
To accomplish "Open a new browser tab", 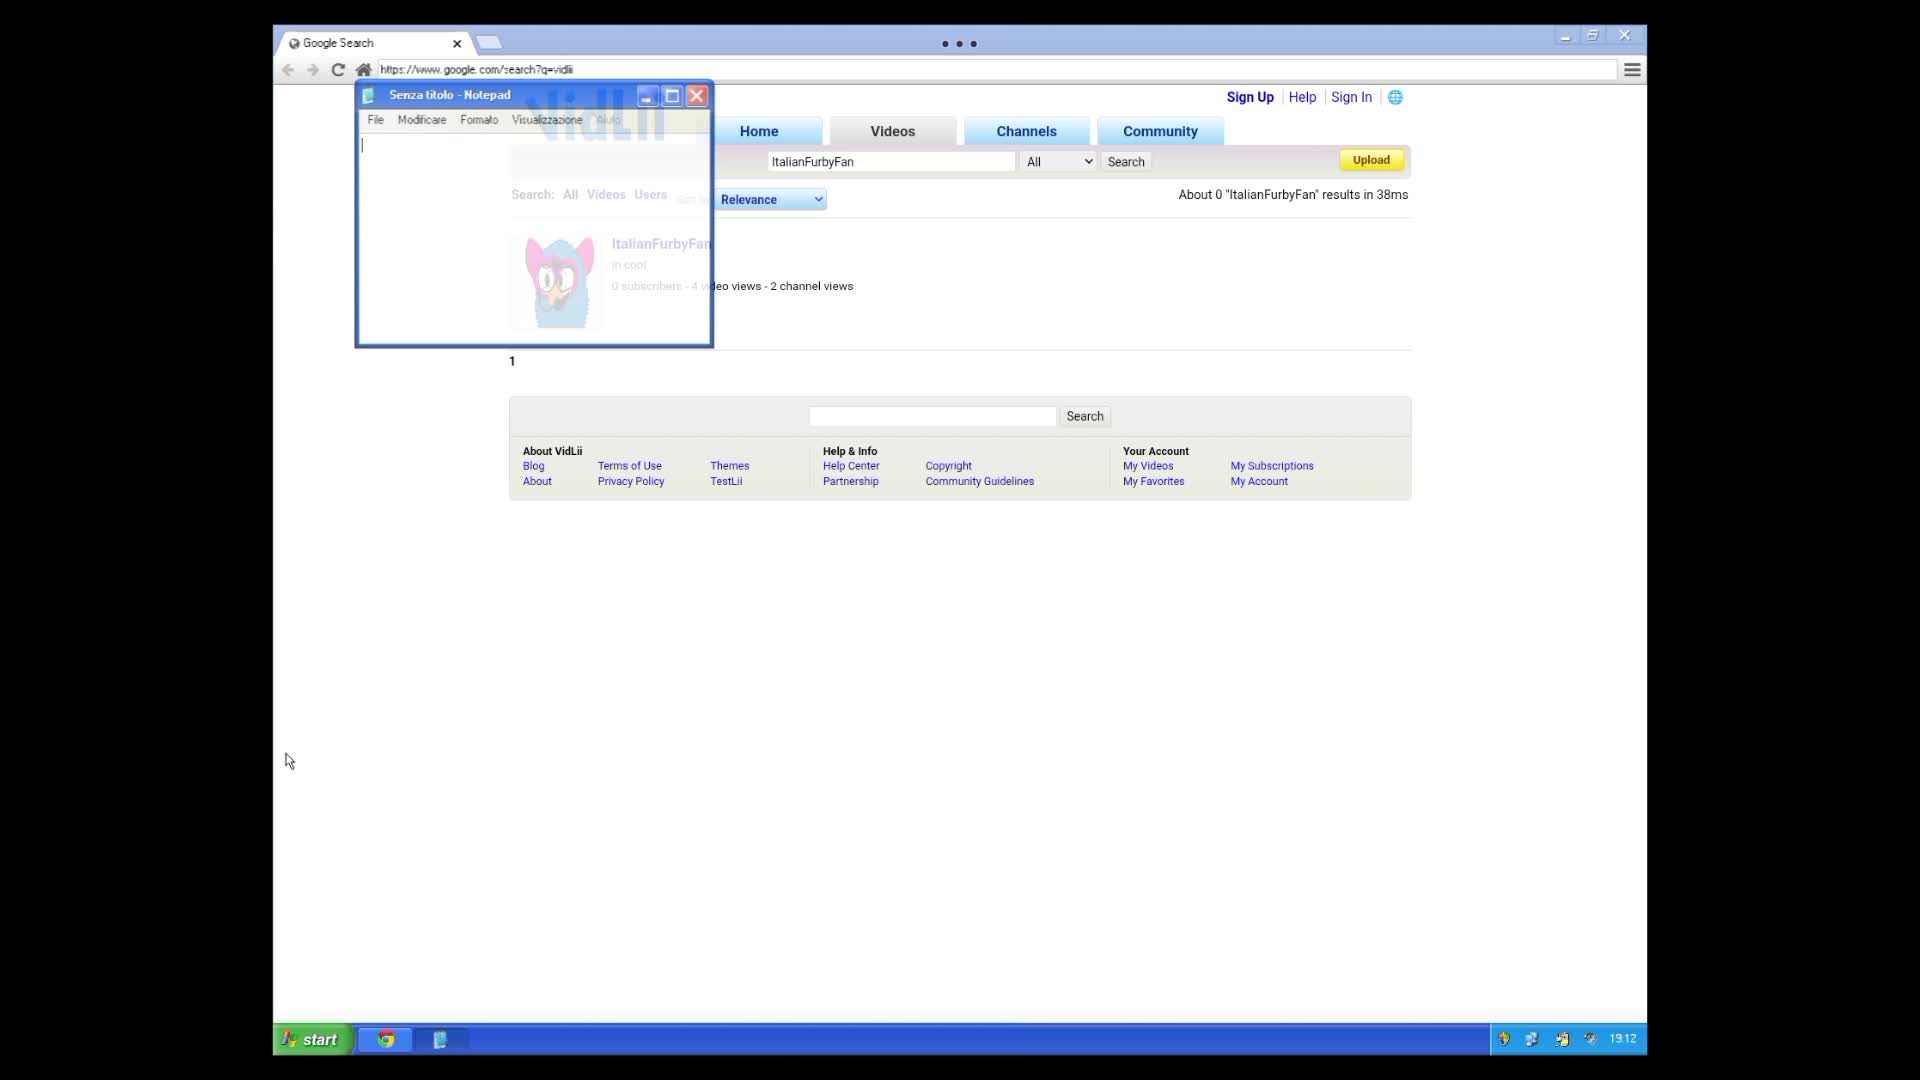I will [x=489, y=42].
